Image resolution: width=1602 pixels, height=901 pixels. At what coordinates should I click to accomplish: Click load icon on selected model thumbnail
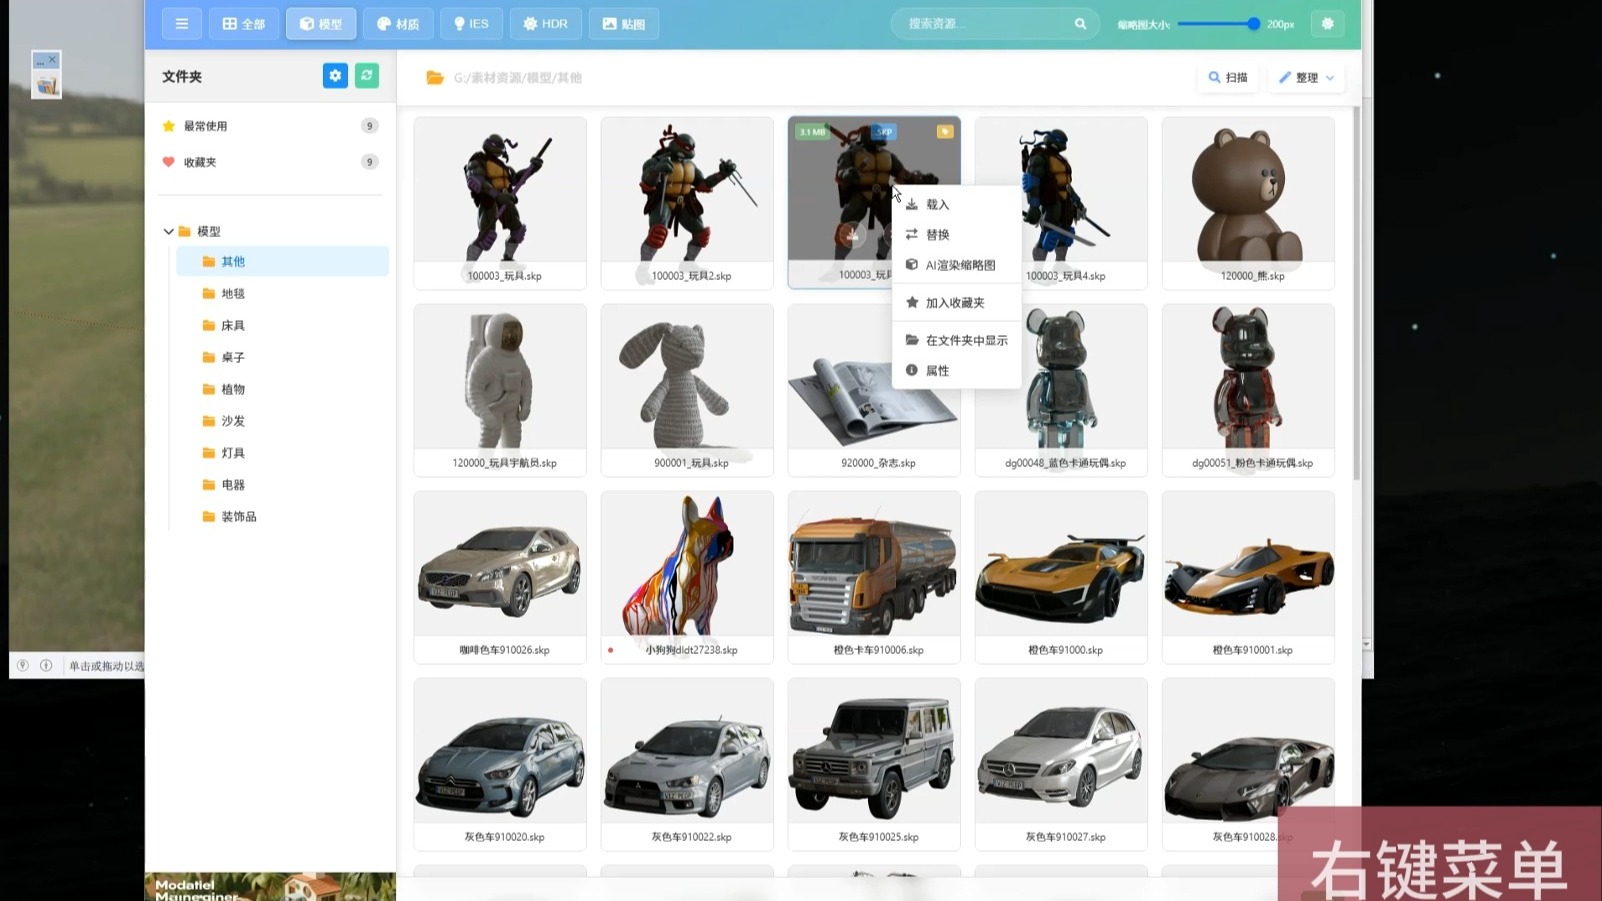point(852,236)
